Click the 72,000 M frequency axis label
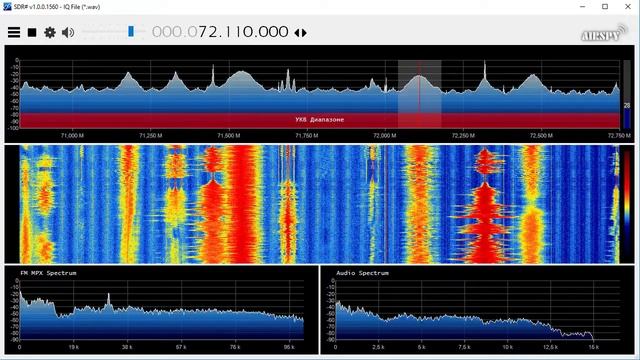This screenshot has width=640, height=360. point(384,135)
